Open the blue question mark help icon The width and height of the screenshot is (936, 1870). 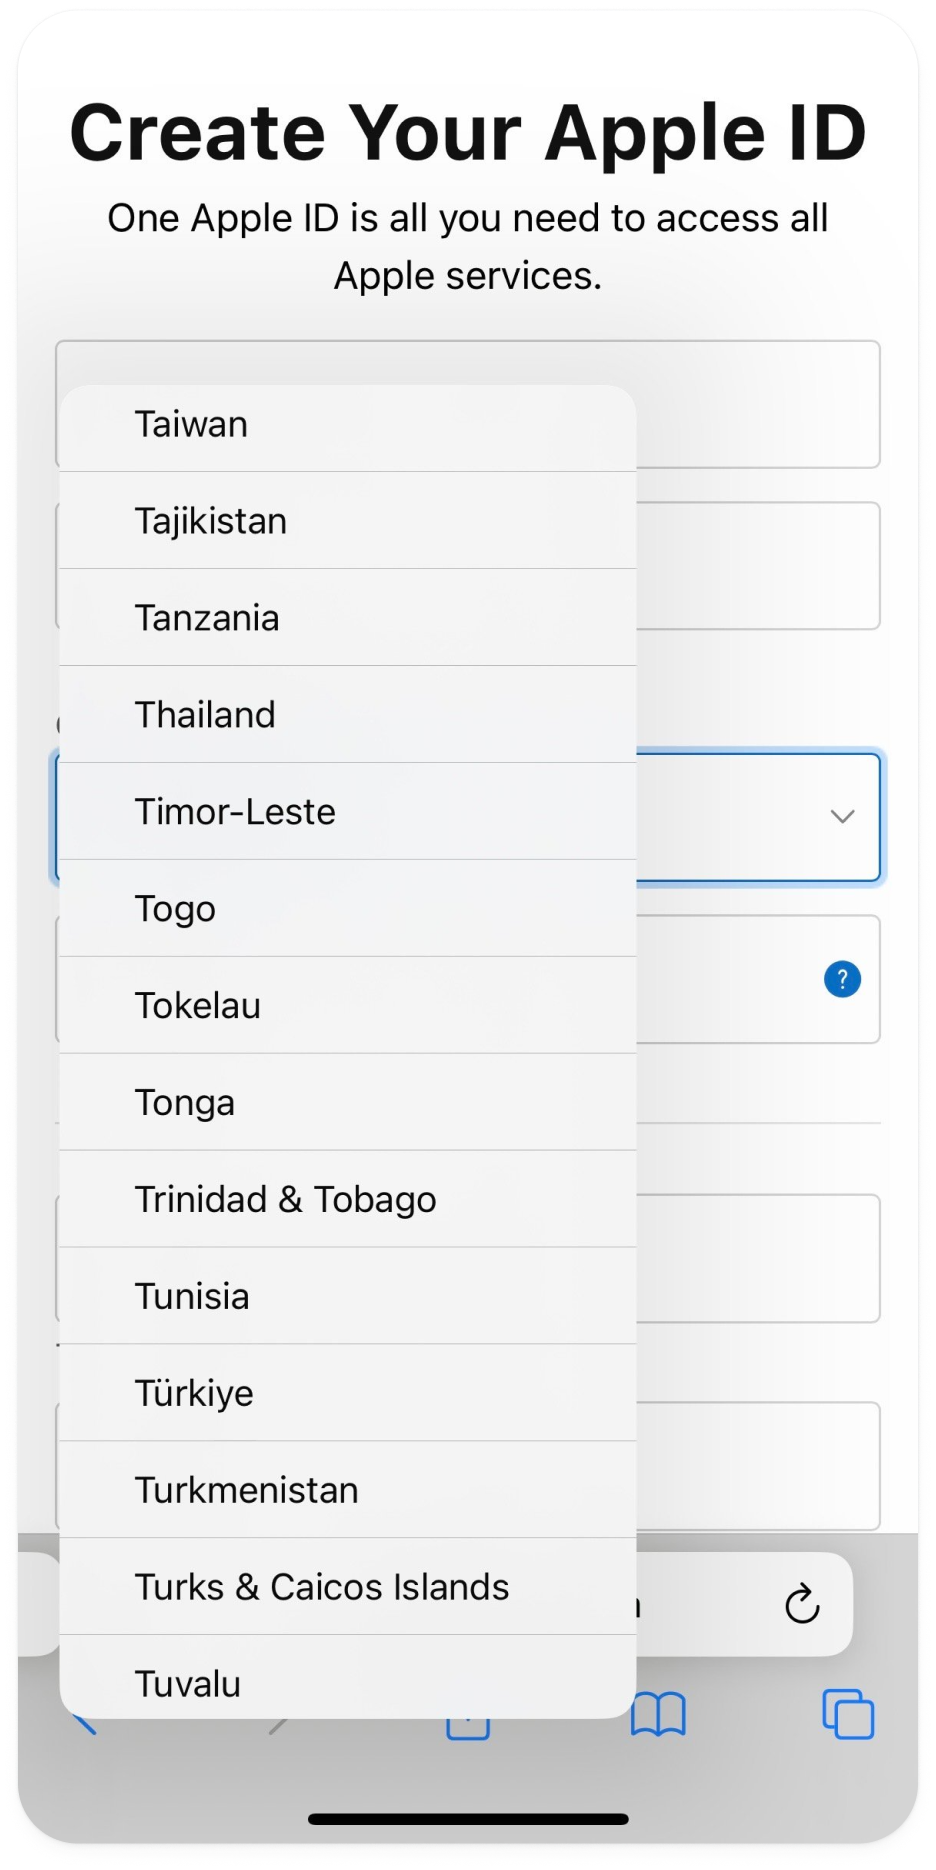(x=842, y=979)
